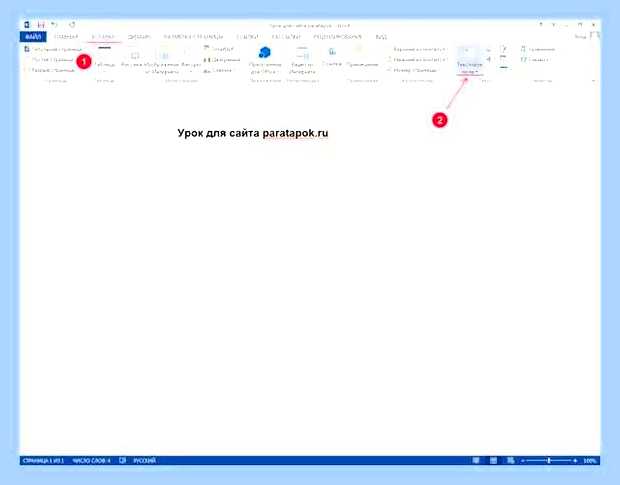Expand the Table (Таблица) dropdown
Viewport: 620px width, 485px height.
105,59
